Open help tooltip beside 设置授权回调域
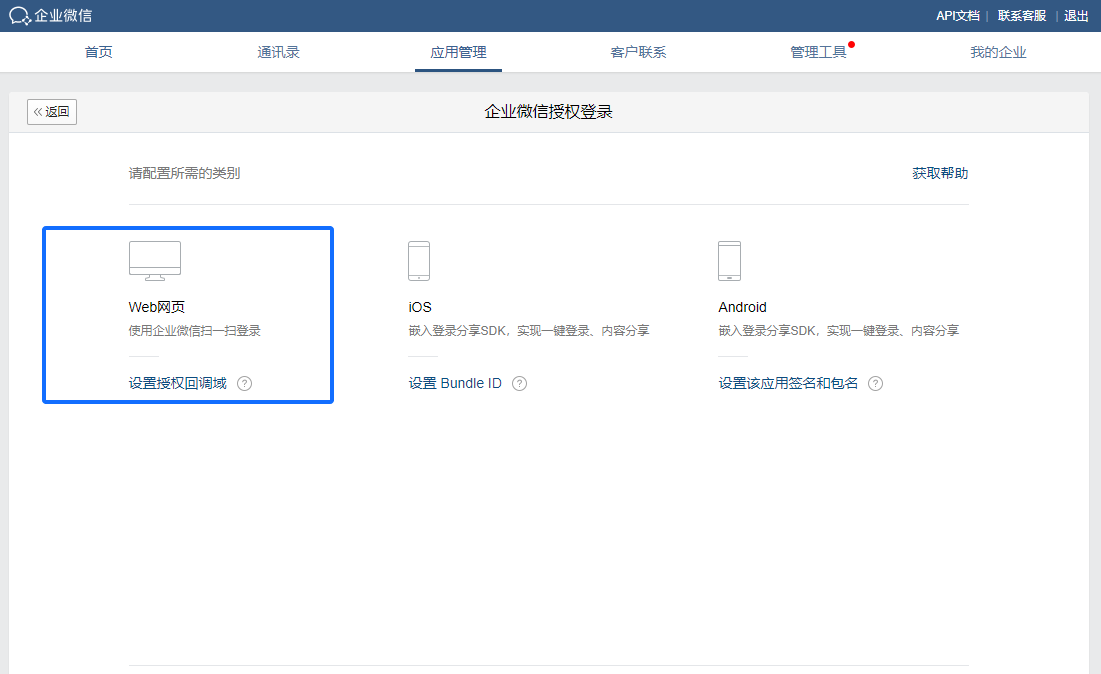This screenshot has width=1101, height=674. point(245,383)
